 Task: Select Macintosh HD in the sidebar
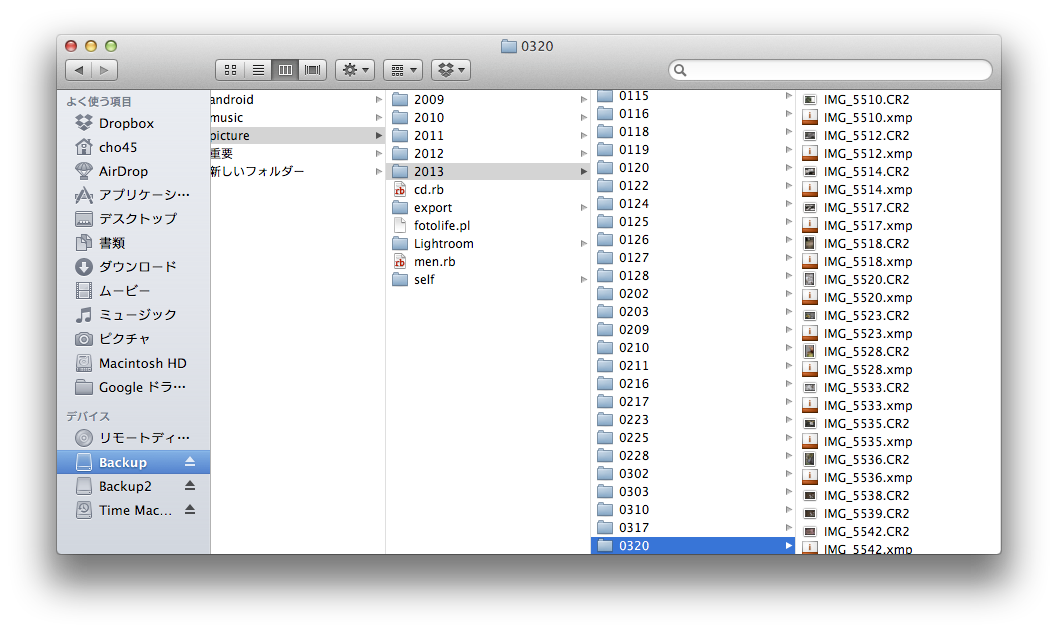[142, 363]
